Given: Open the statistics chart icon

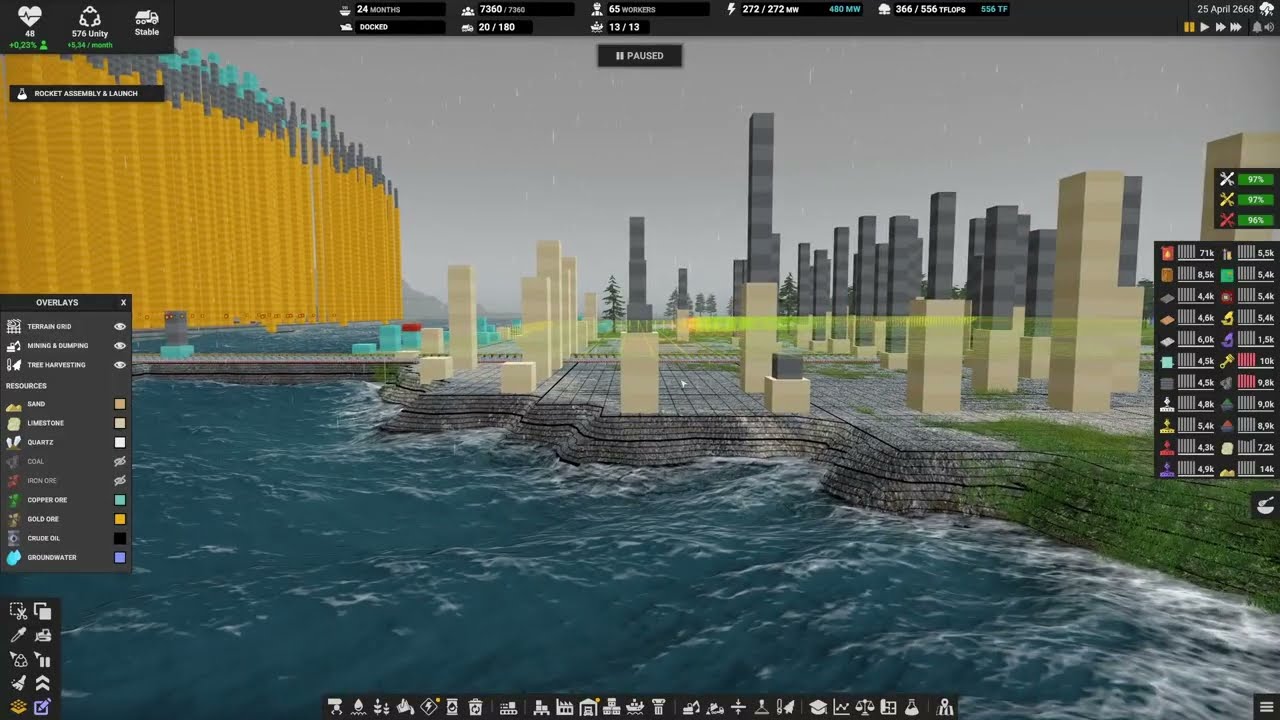Looking at the screenshot, I should (842, 708).
